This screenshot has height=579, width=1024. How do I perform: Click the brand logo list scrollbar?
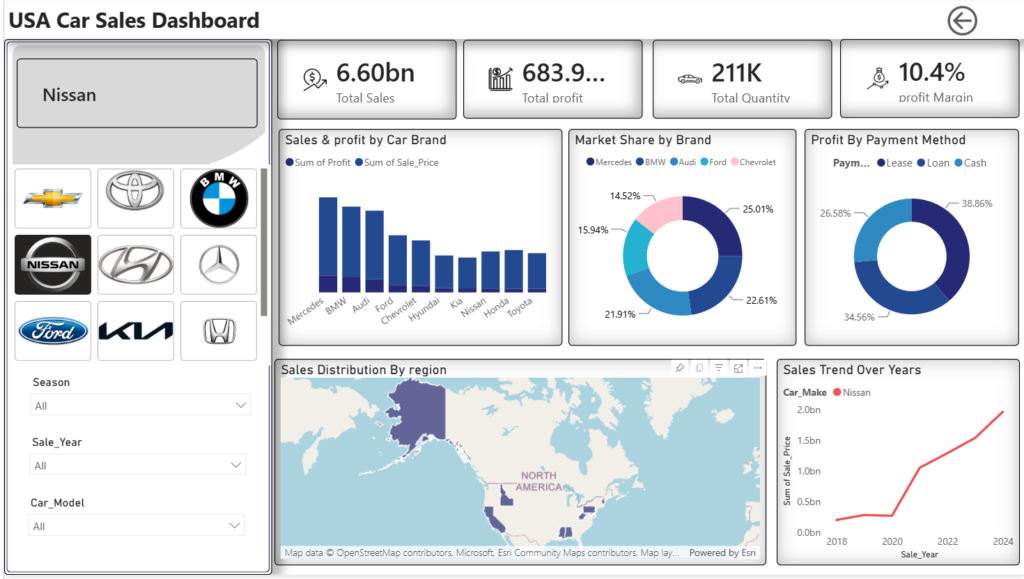pos(264,242)
